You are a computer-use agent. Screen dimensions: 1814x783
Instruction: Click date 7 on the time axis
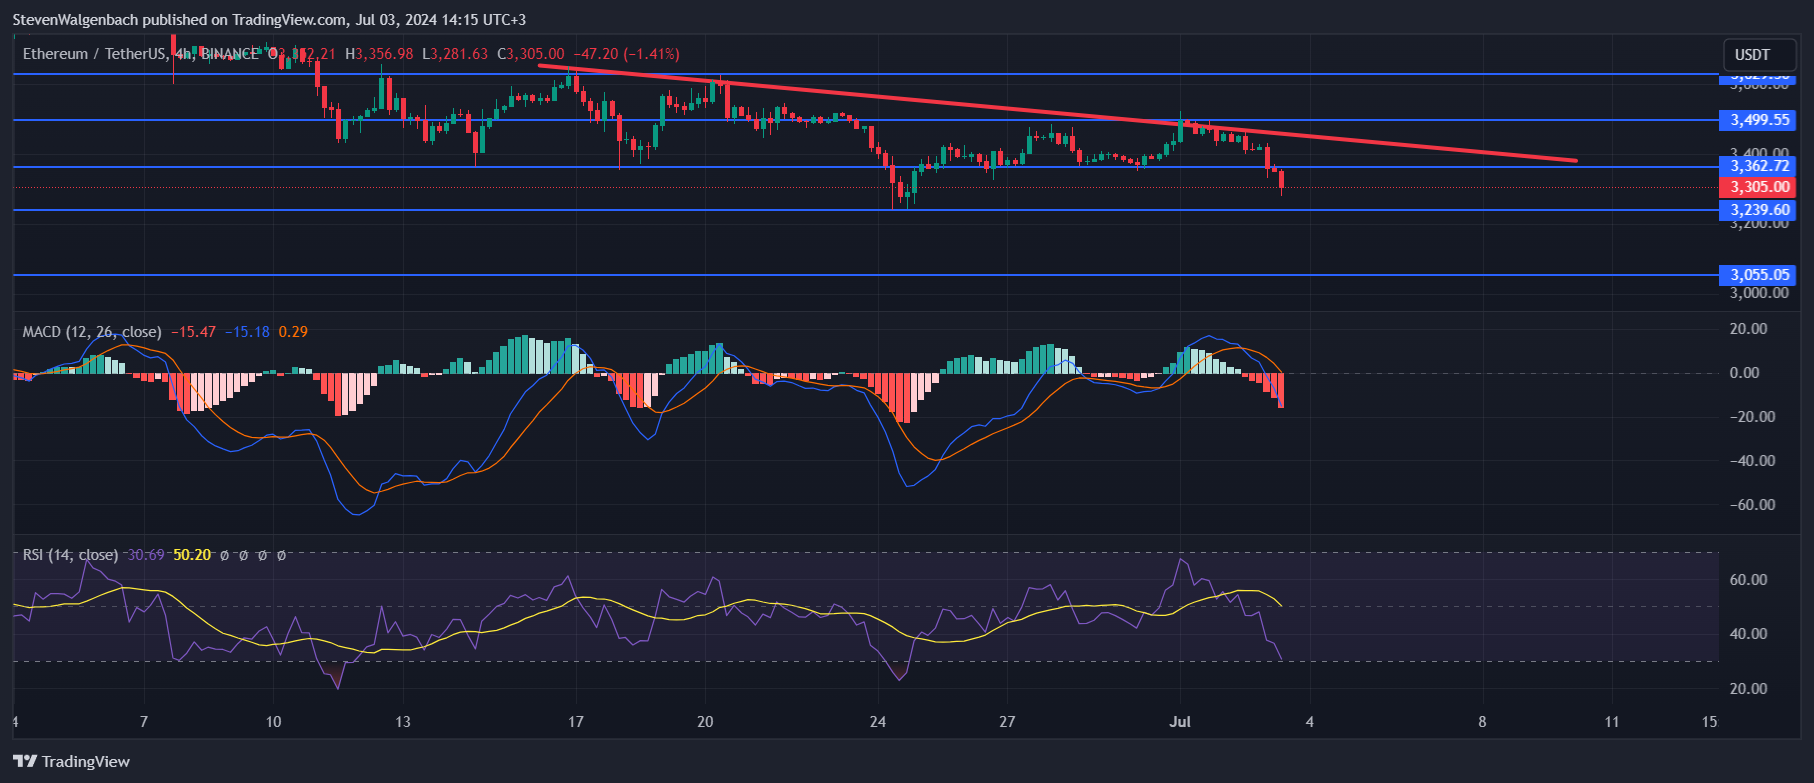[144, 722]
